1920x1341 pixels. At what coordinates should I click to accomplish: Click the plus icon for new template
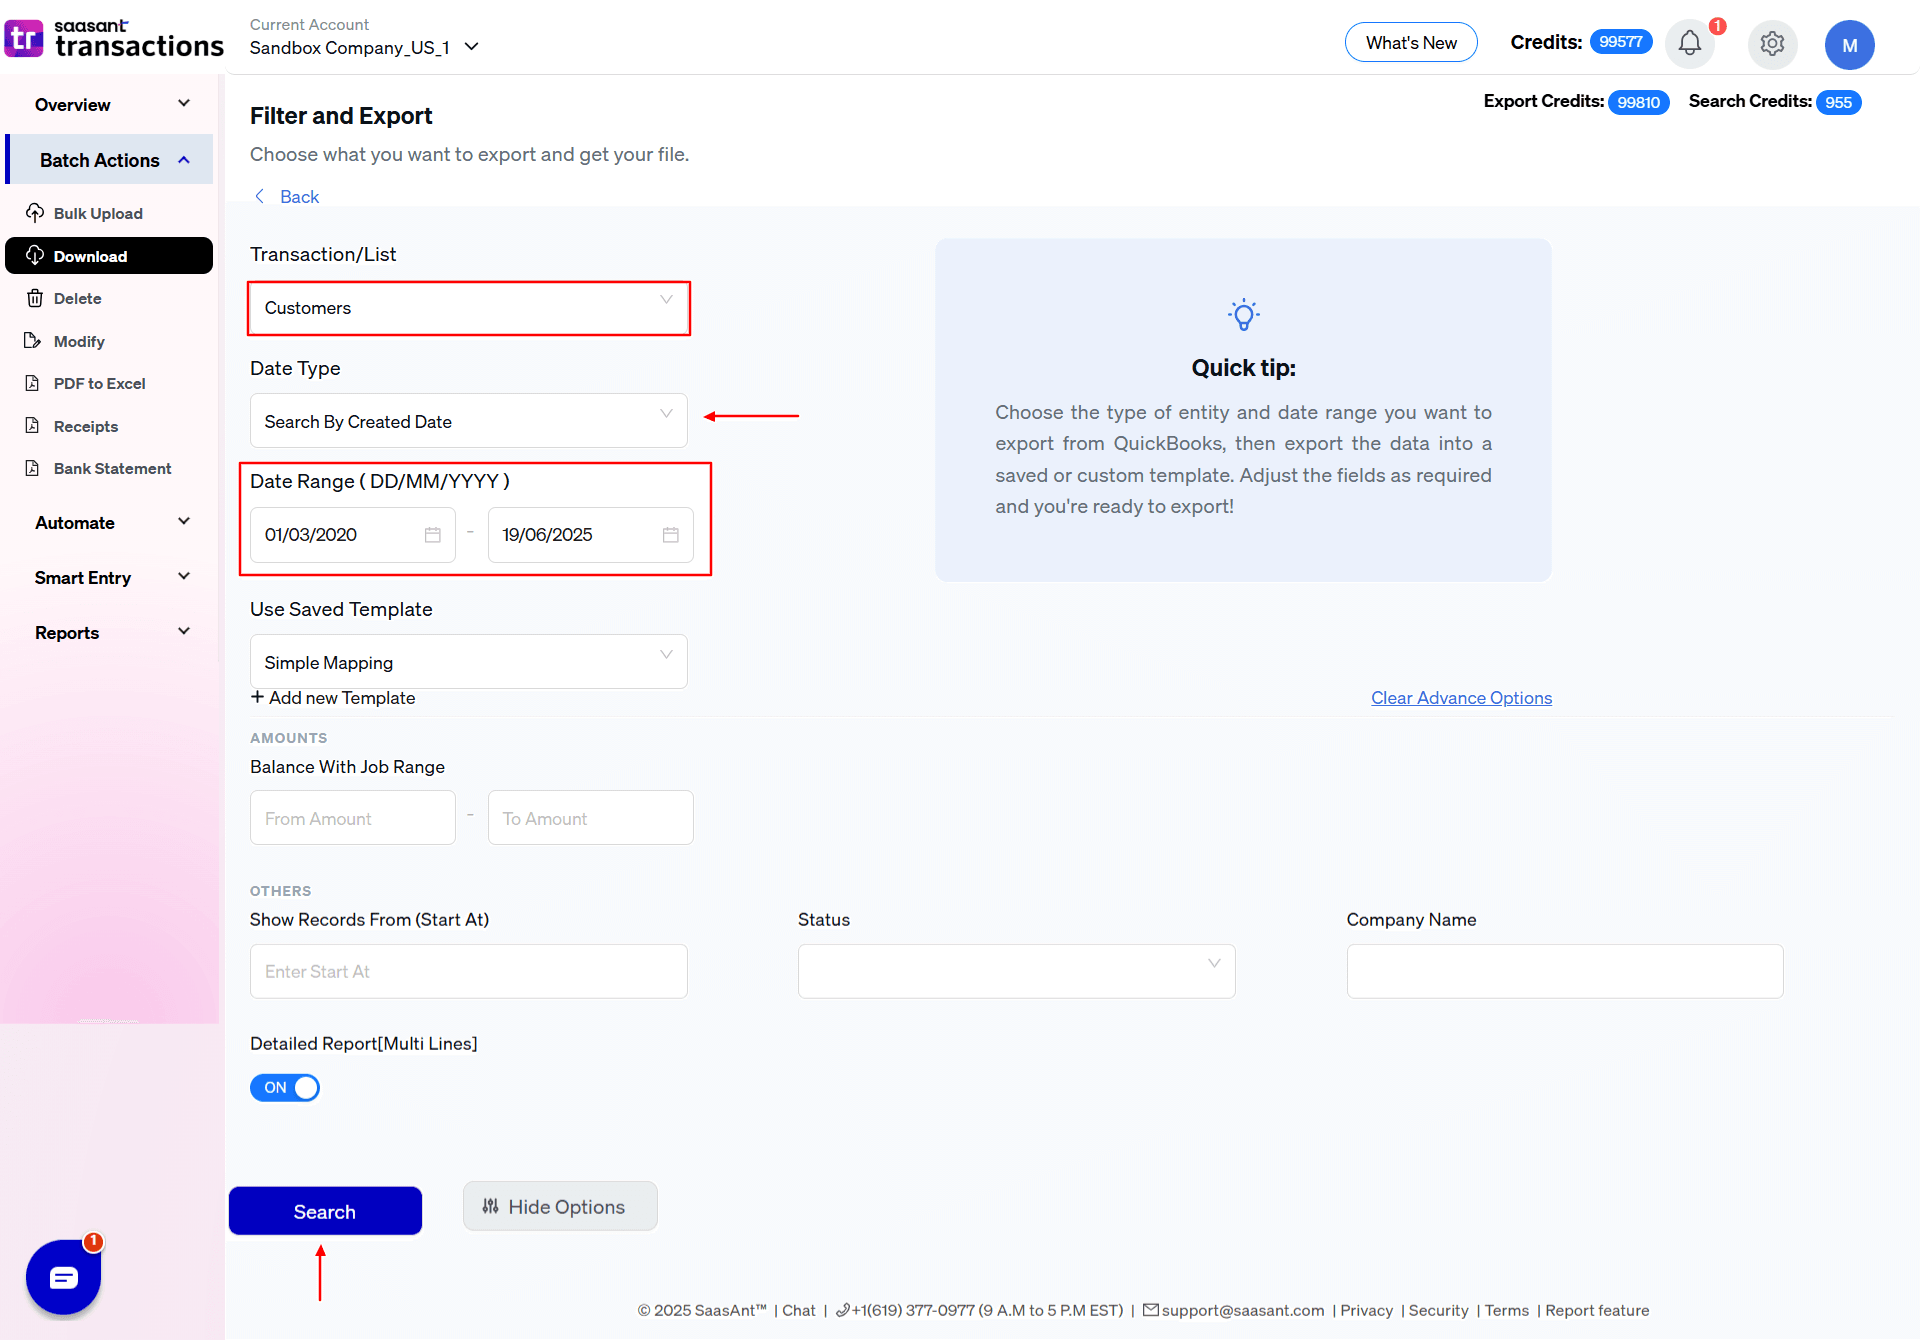click(258, 697)
